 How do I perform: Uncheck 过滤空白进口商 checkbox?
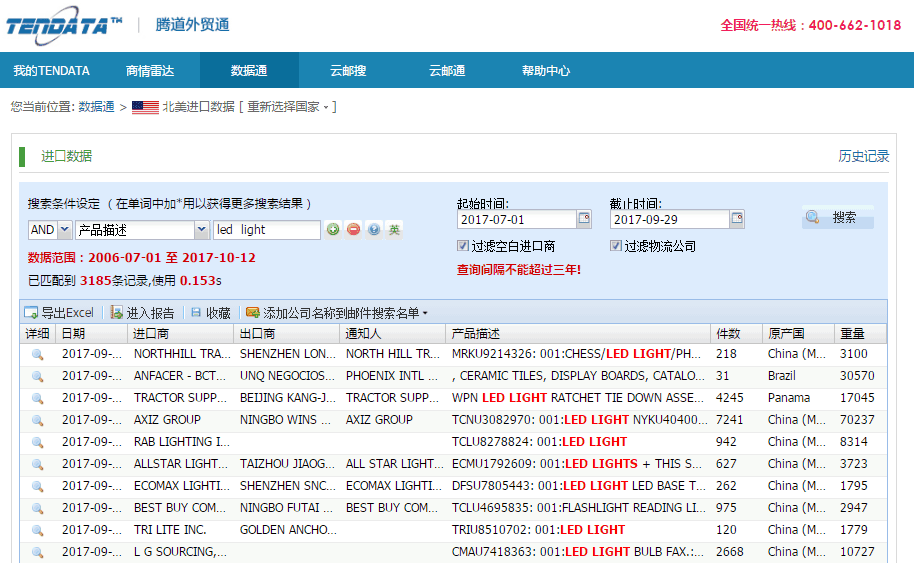(463, 246)
